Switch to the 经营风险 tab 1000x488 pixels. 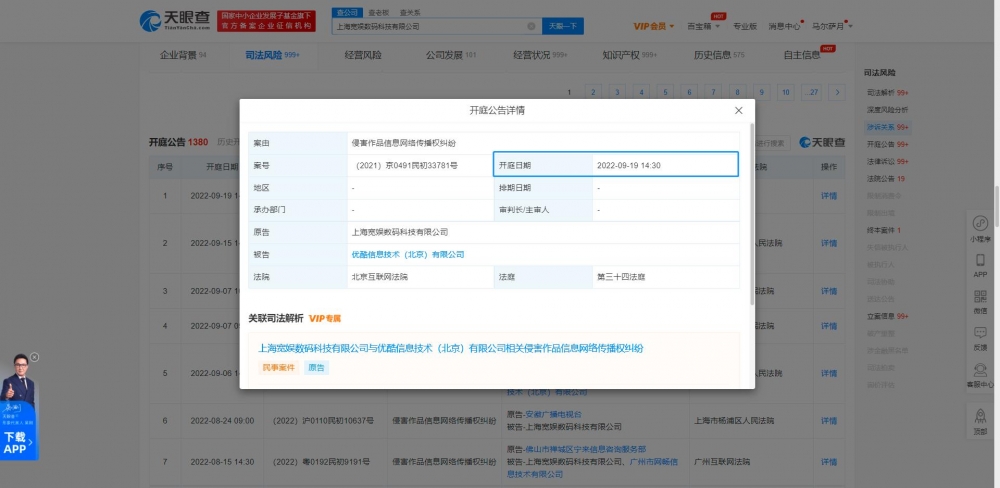point(363,55)
